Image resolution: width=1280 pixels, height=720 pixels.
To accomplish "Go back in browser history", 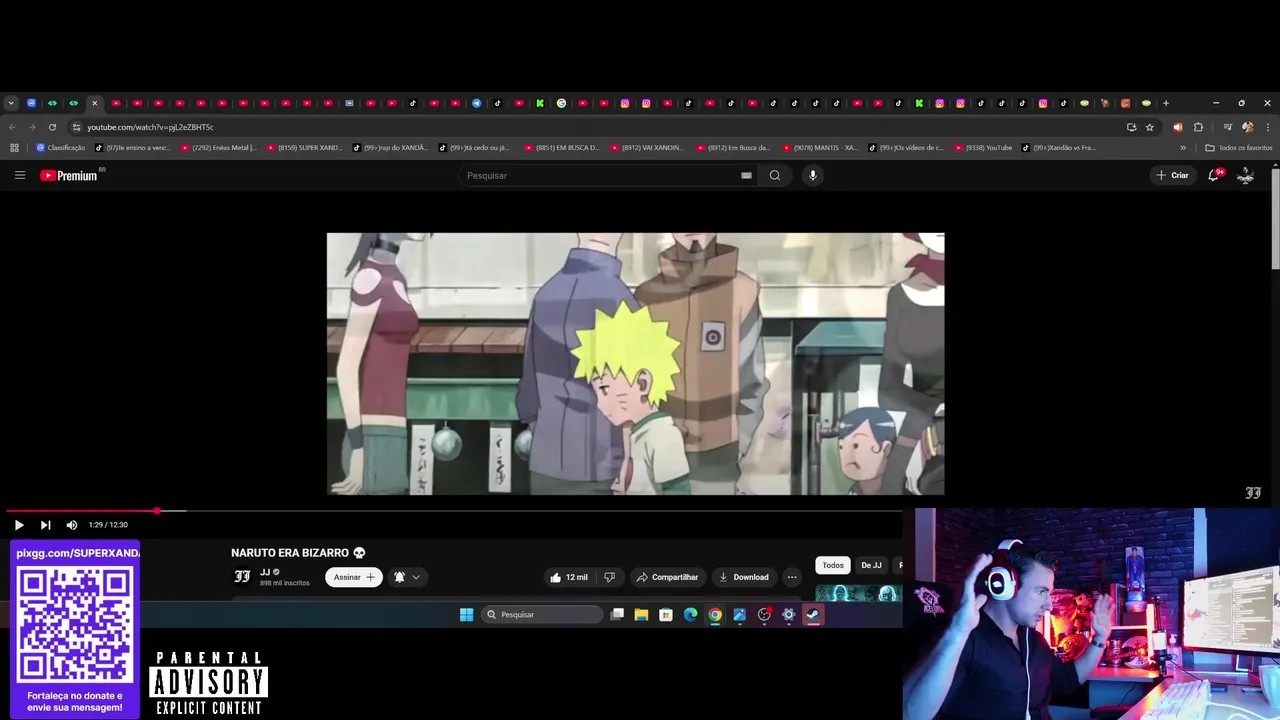I will point(12,127).
